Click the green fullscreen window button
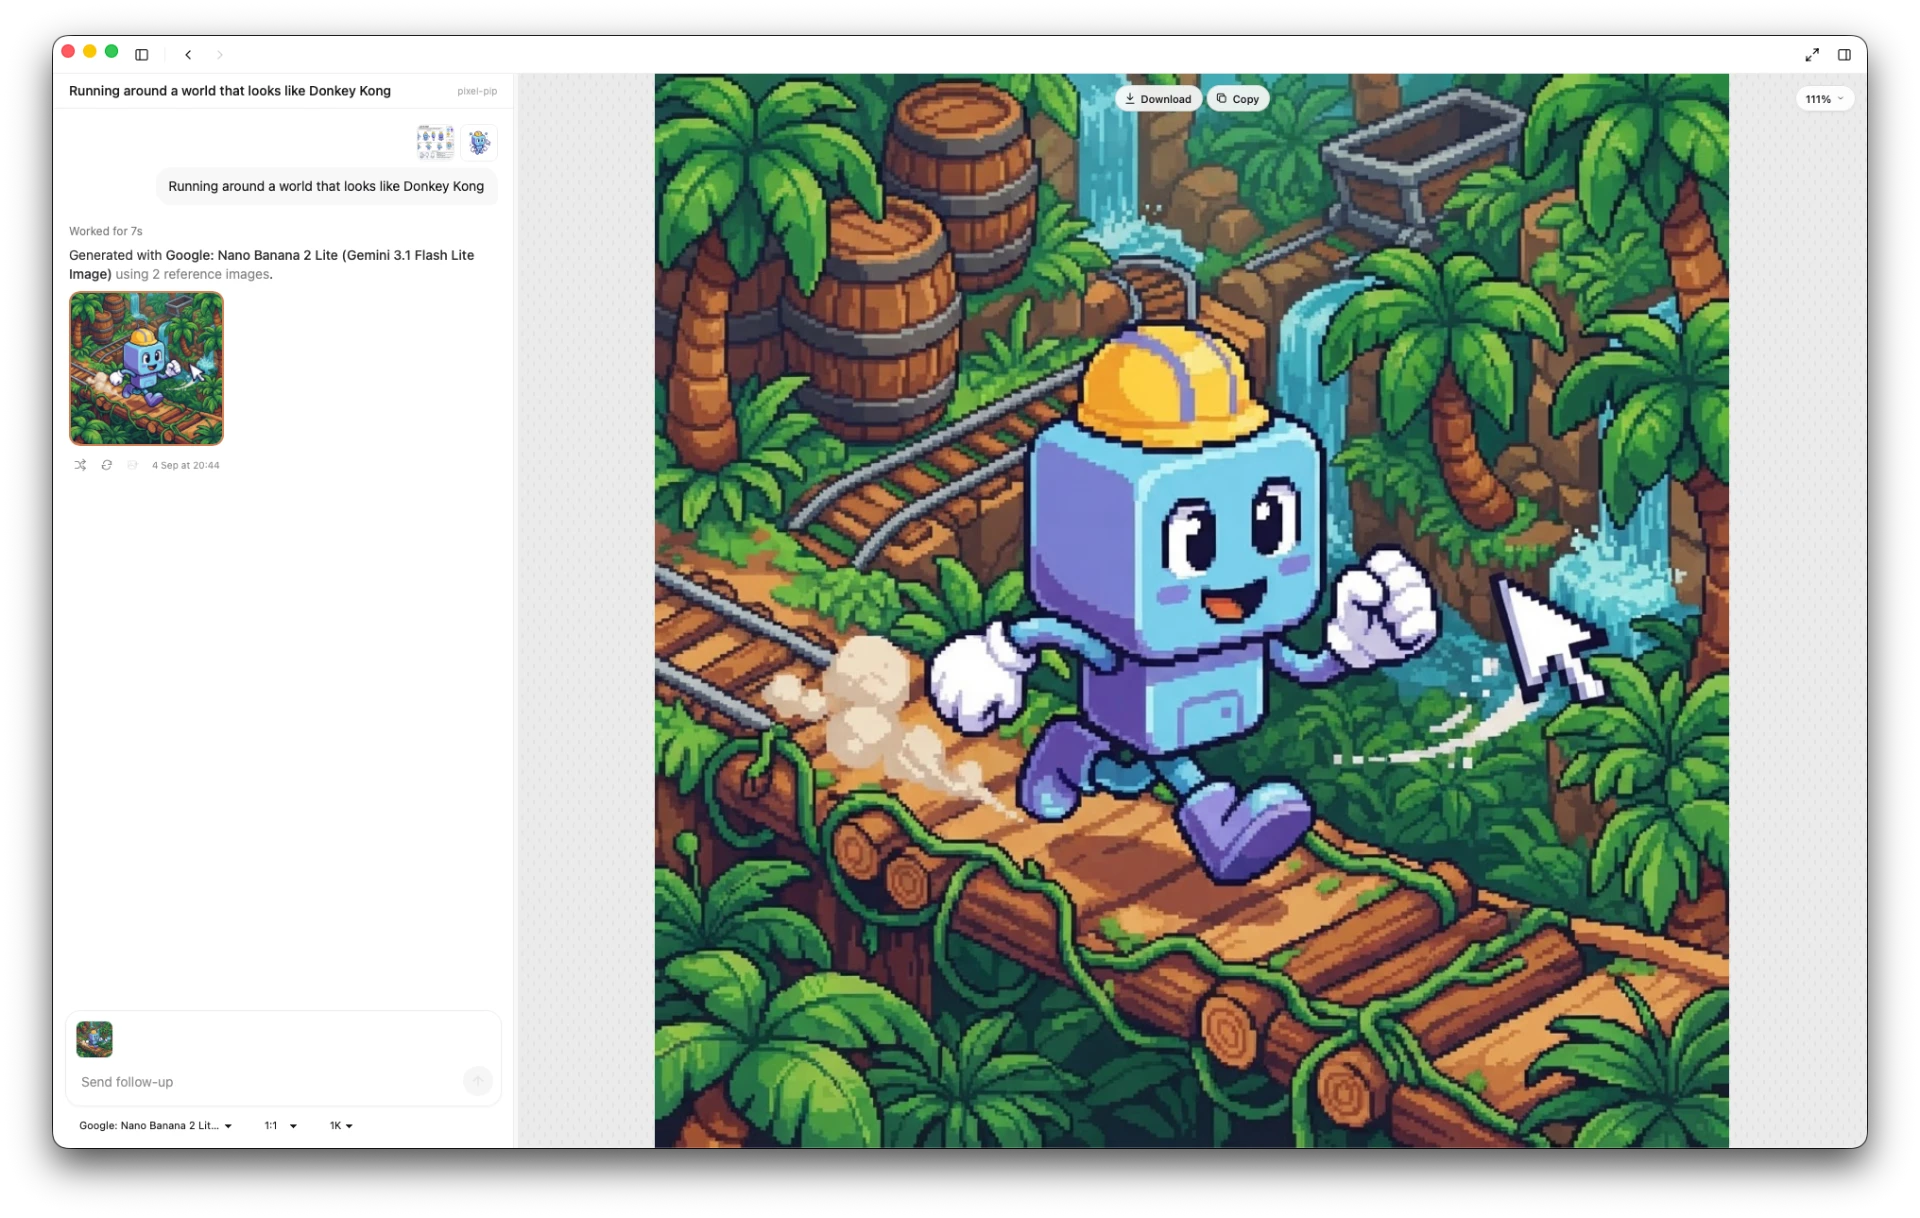Screen dimensions: 1920x1218 (112, 51)
